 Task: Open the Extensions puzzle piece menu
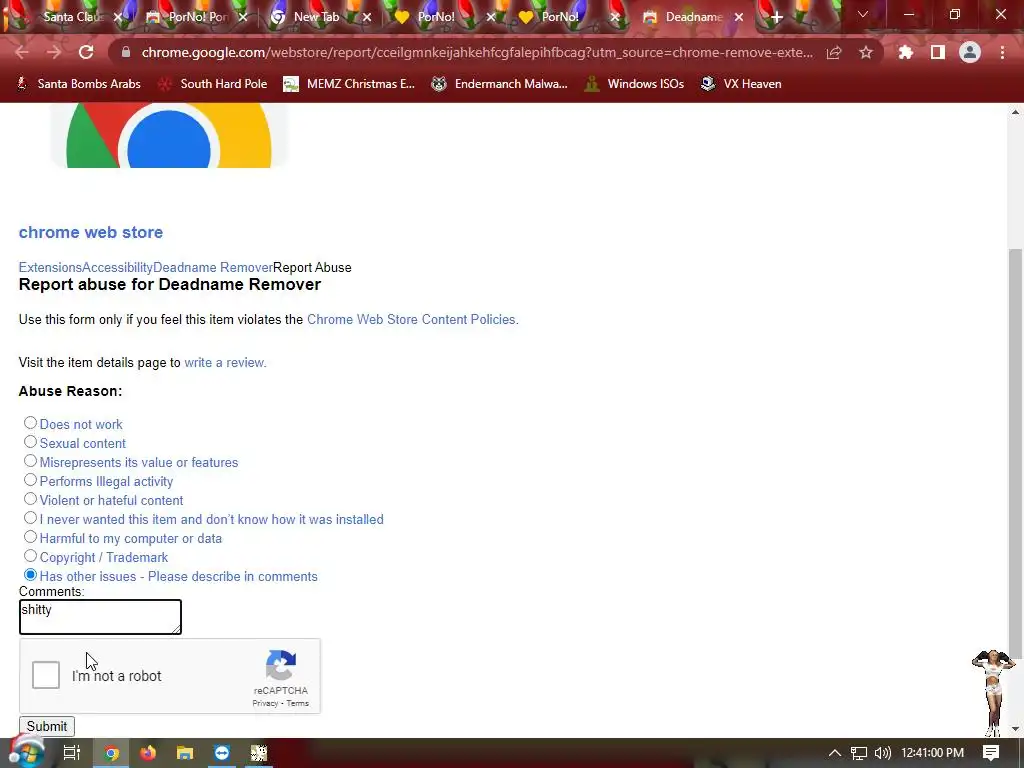[x=905, y=52]
